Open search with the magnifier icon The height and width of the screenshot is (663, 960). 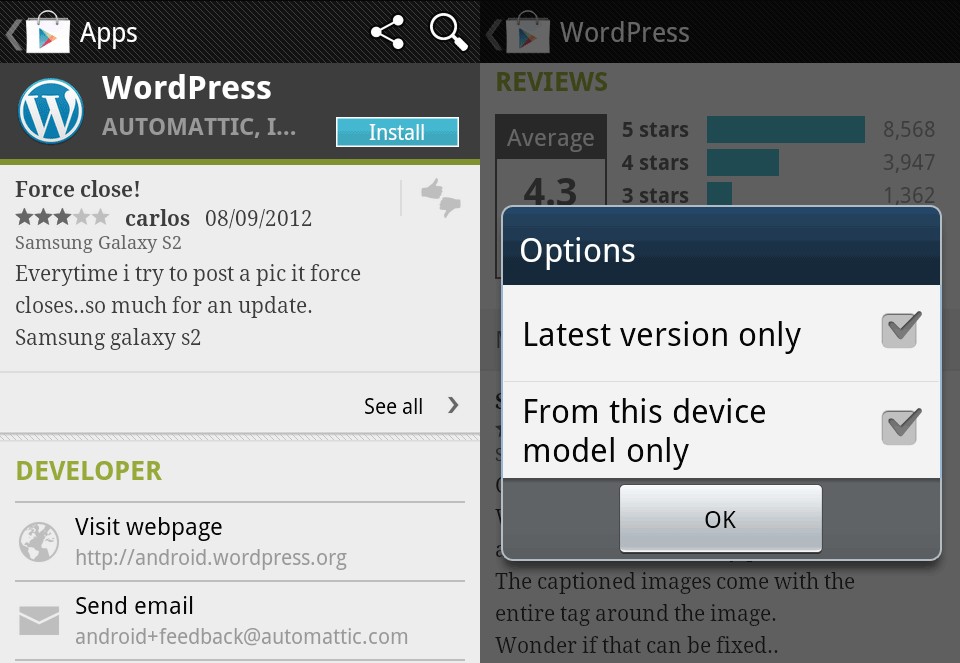coord(448,32)
